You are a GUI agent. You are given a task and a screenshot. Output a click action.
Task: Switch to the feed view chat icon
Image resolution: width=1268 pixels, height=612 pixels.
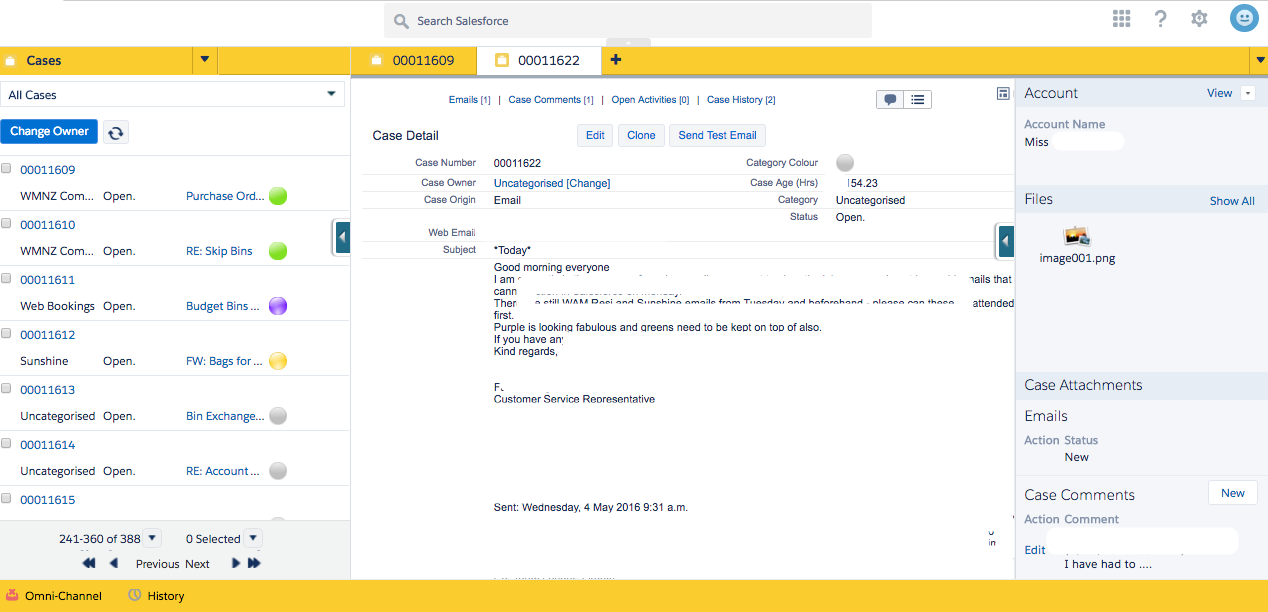tap(889, 99)
